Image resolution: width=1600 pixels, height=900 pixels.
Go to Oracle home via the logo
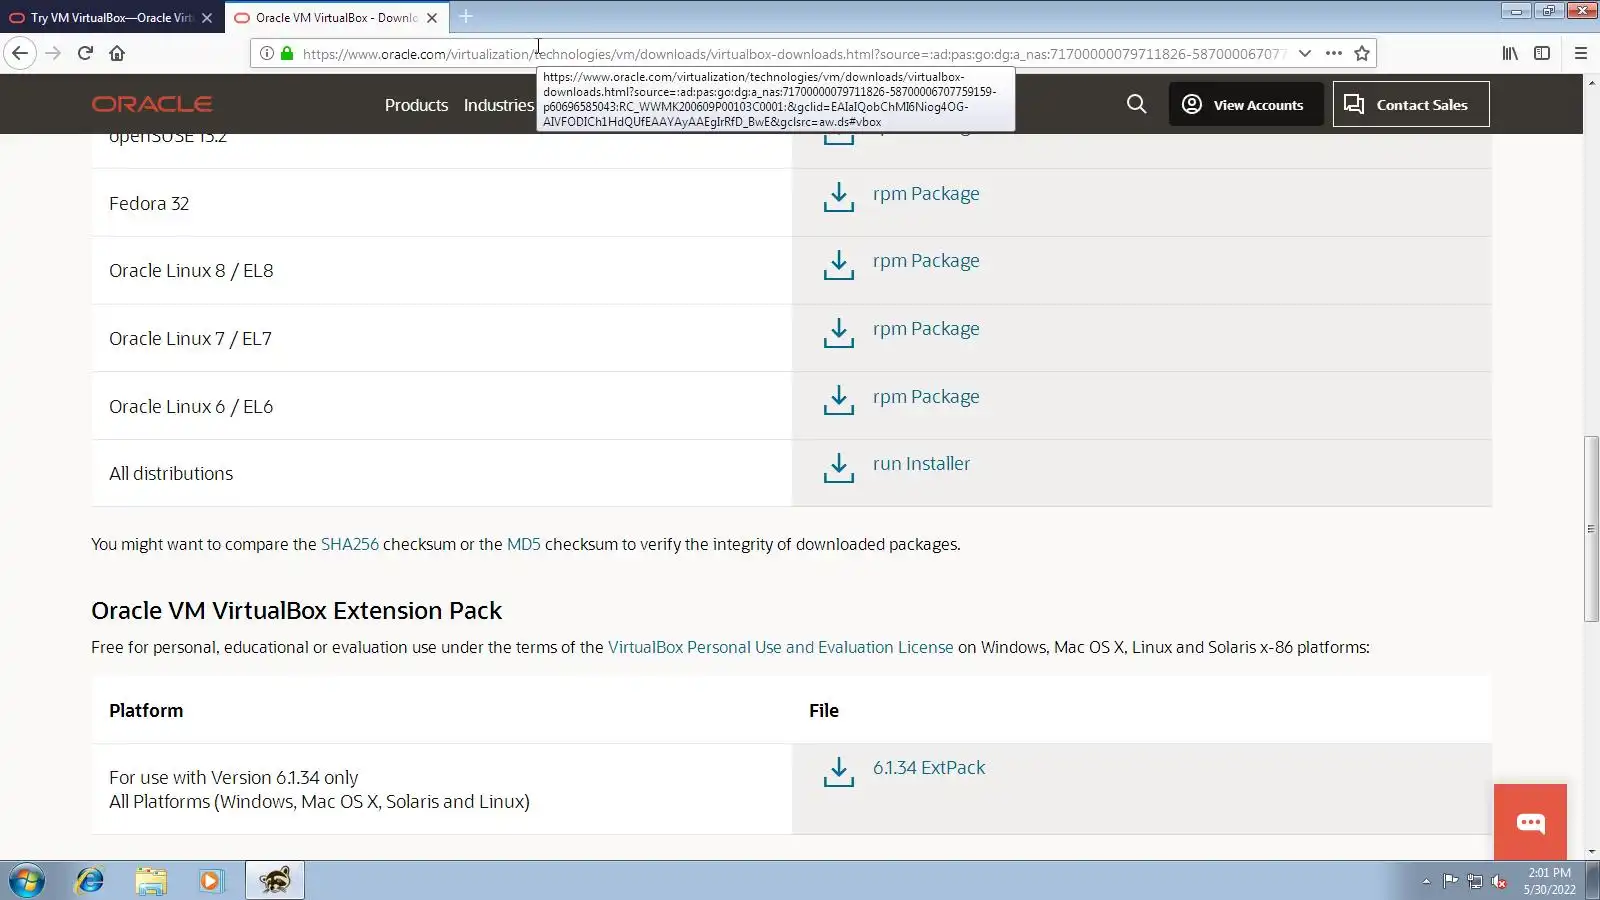coord(152,104)
